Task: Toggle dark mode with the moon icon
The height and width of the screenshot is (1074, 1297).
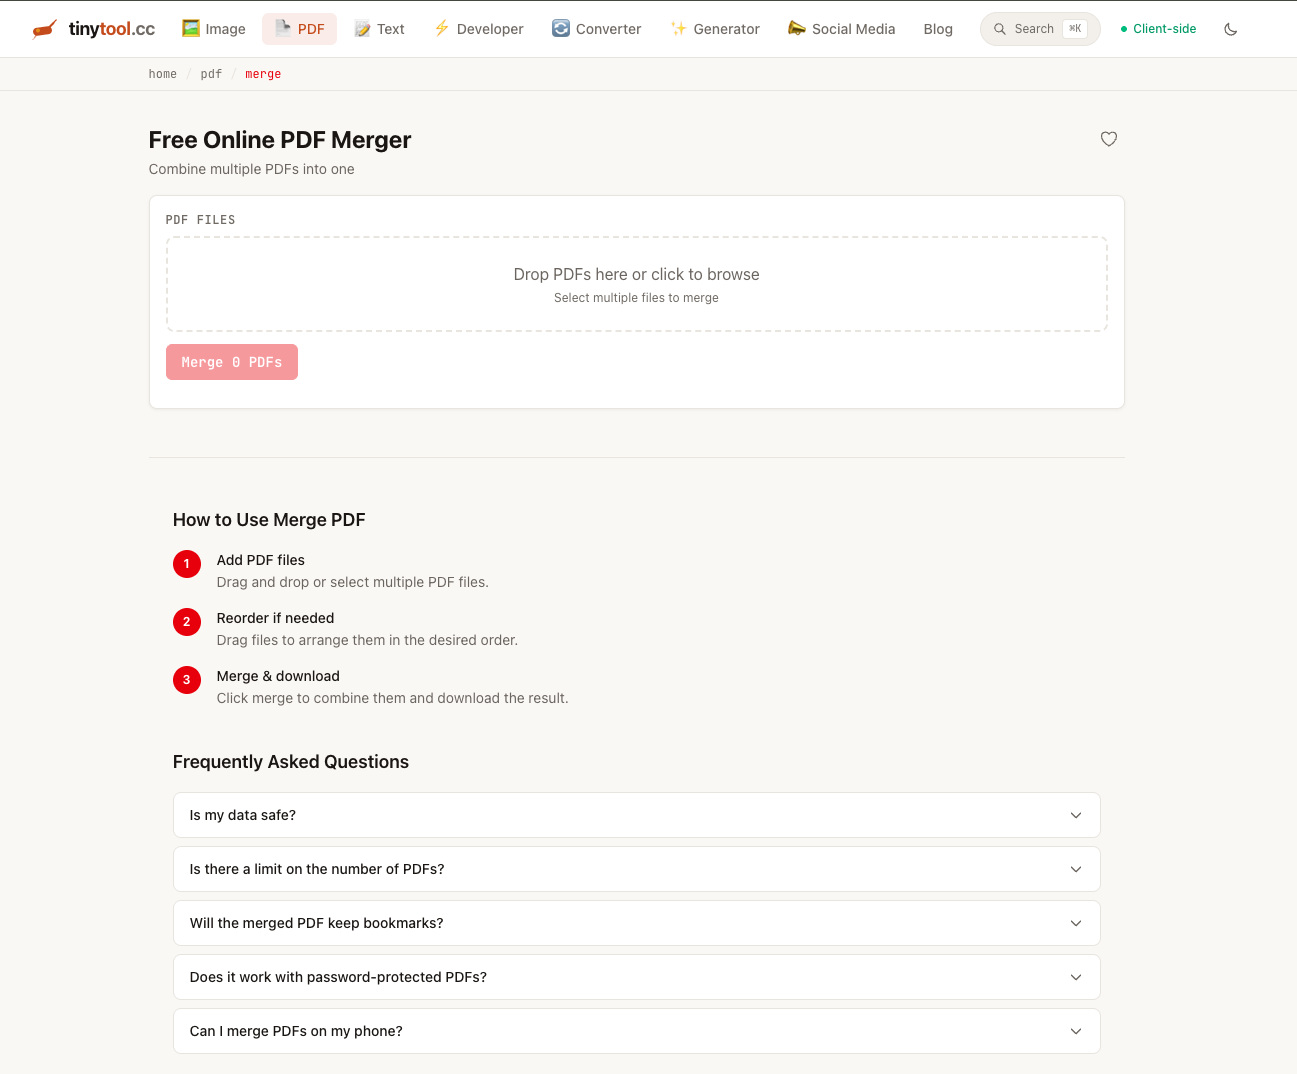Action: [x=1230, y=29]
